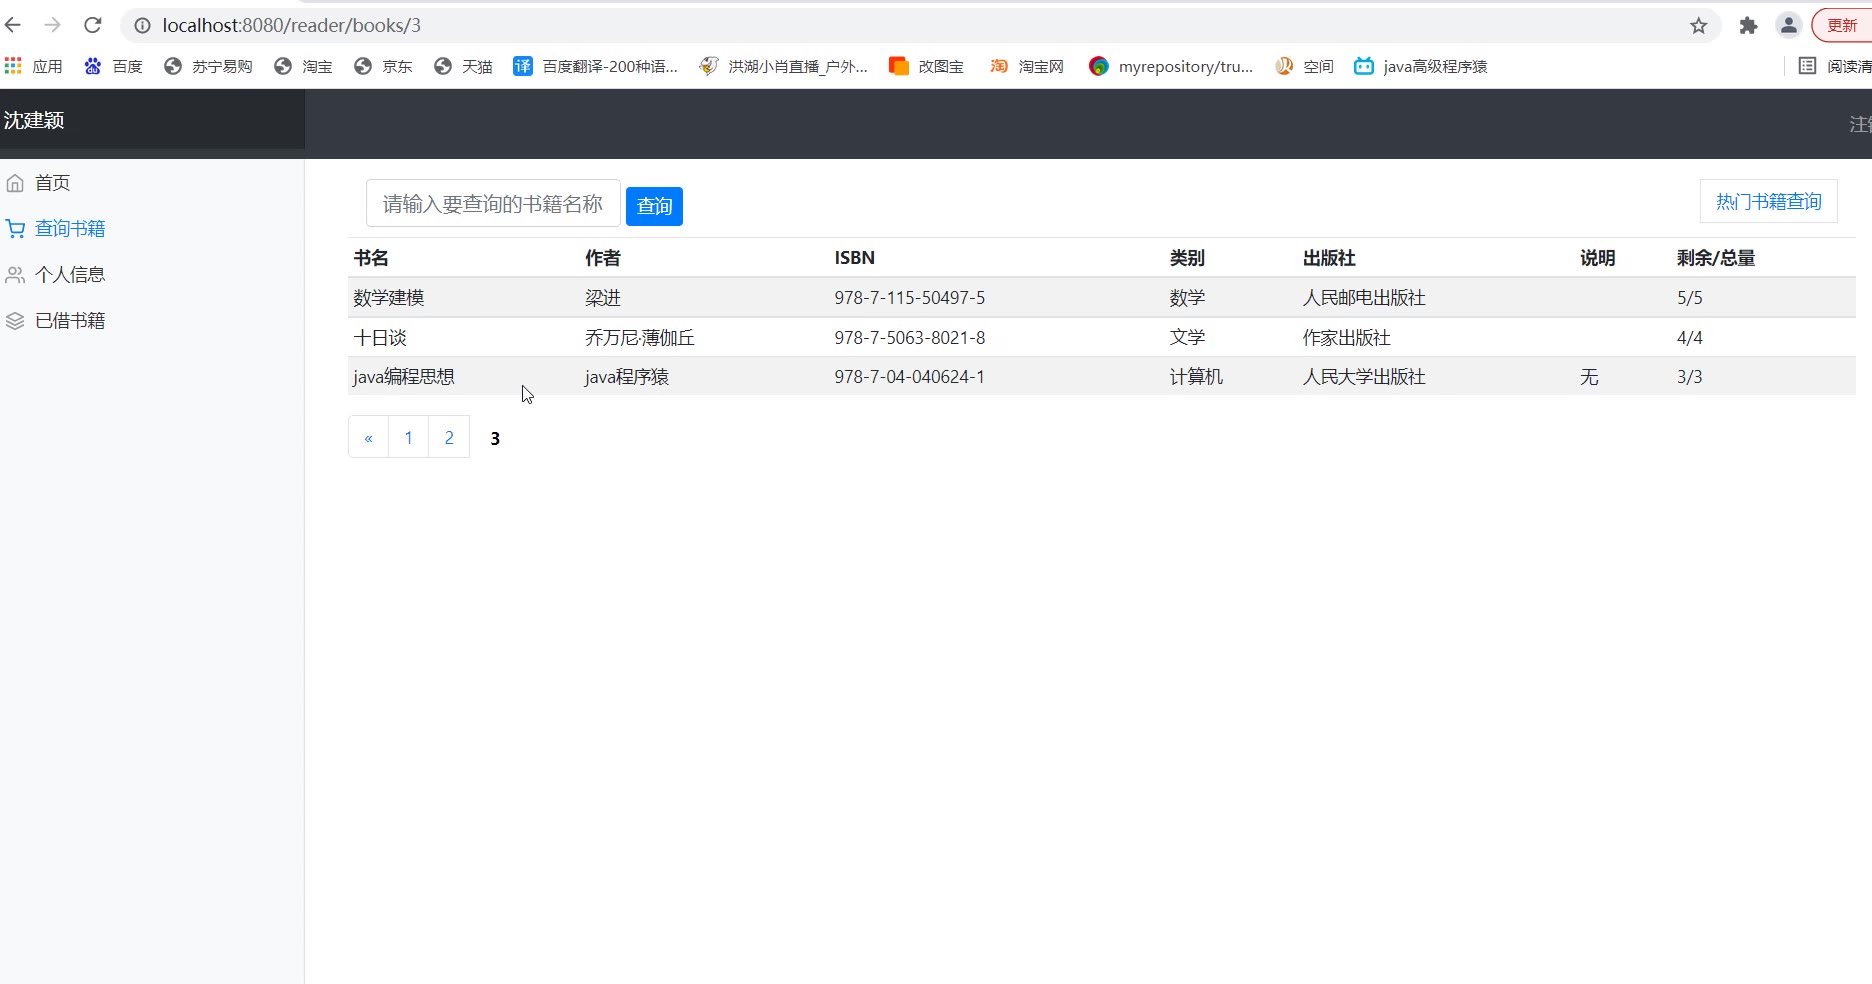The image size is (1872, 984).
Task: Click the 更新 browser update button
Action: click(x=1841, y=26)
